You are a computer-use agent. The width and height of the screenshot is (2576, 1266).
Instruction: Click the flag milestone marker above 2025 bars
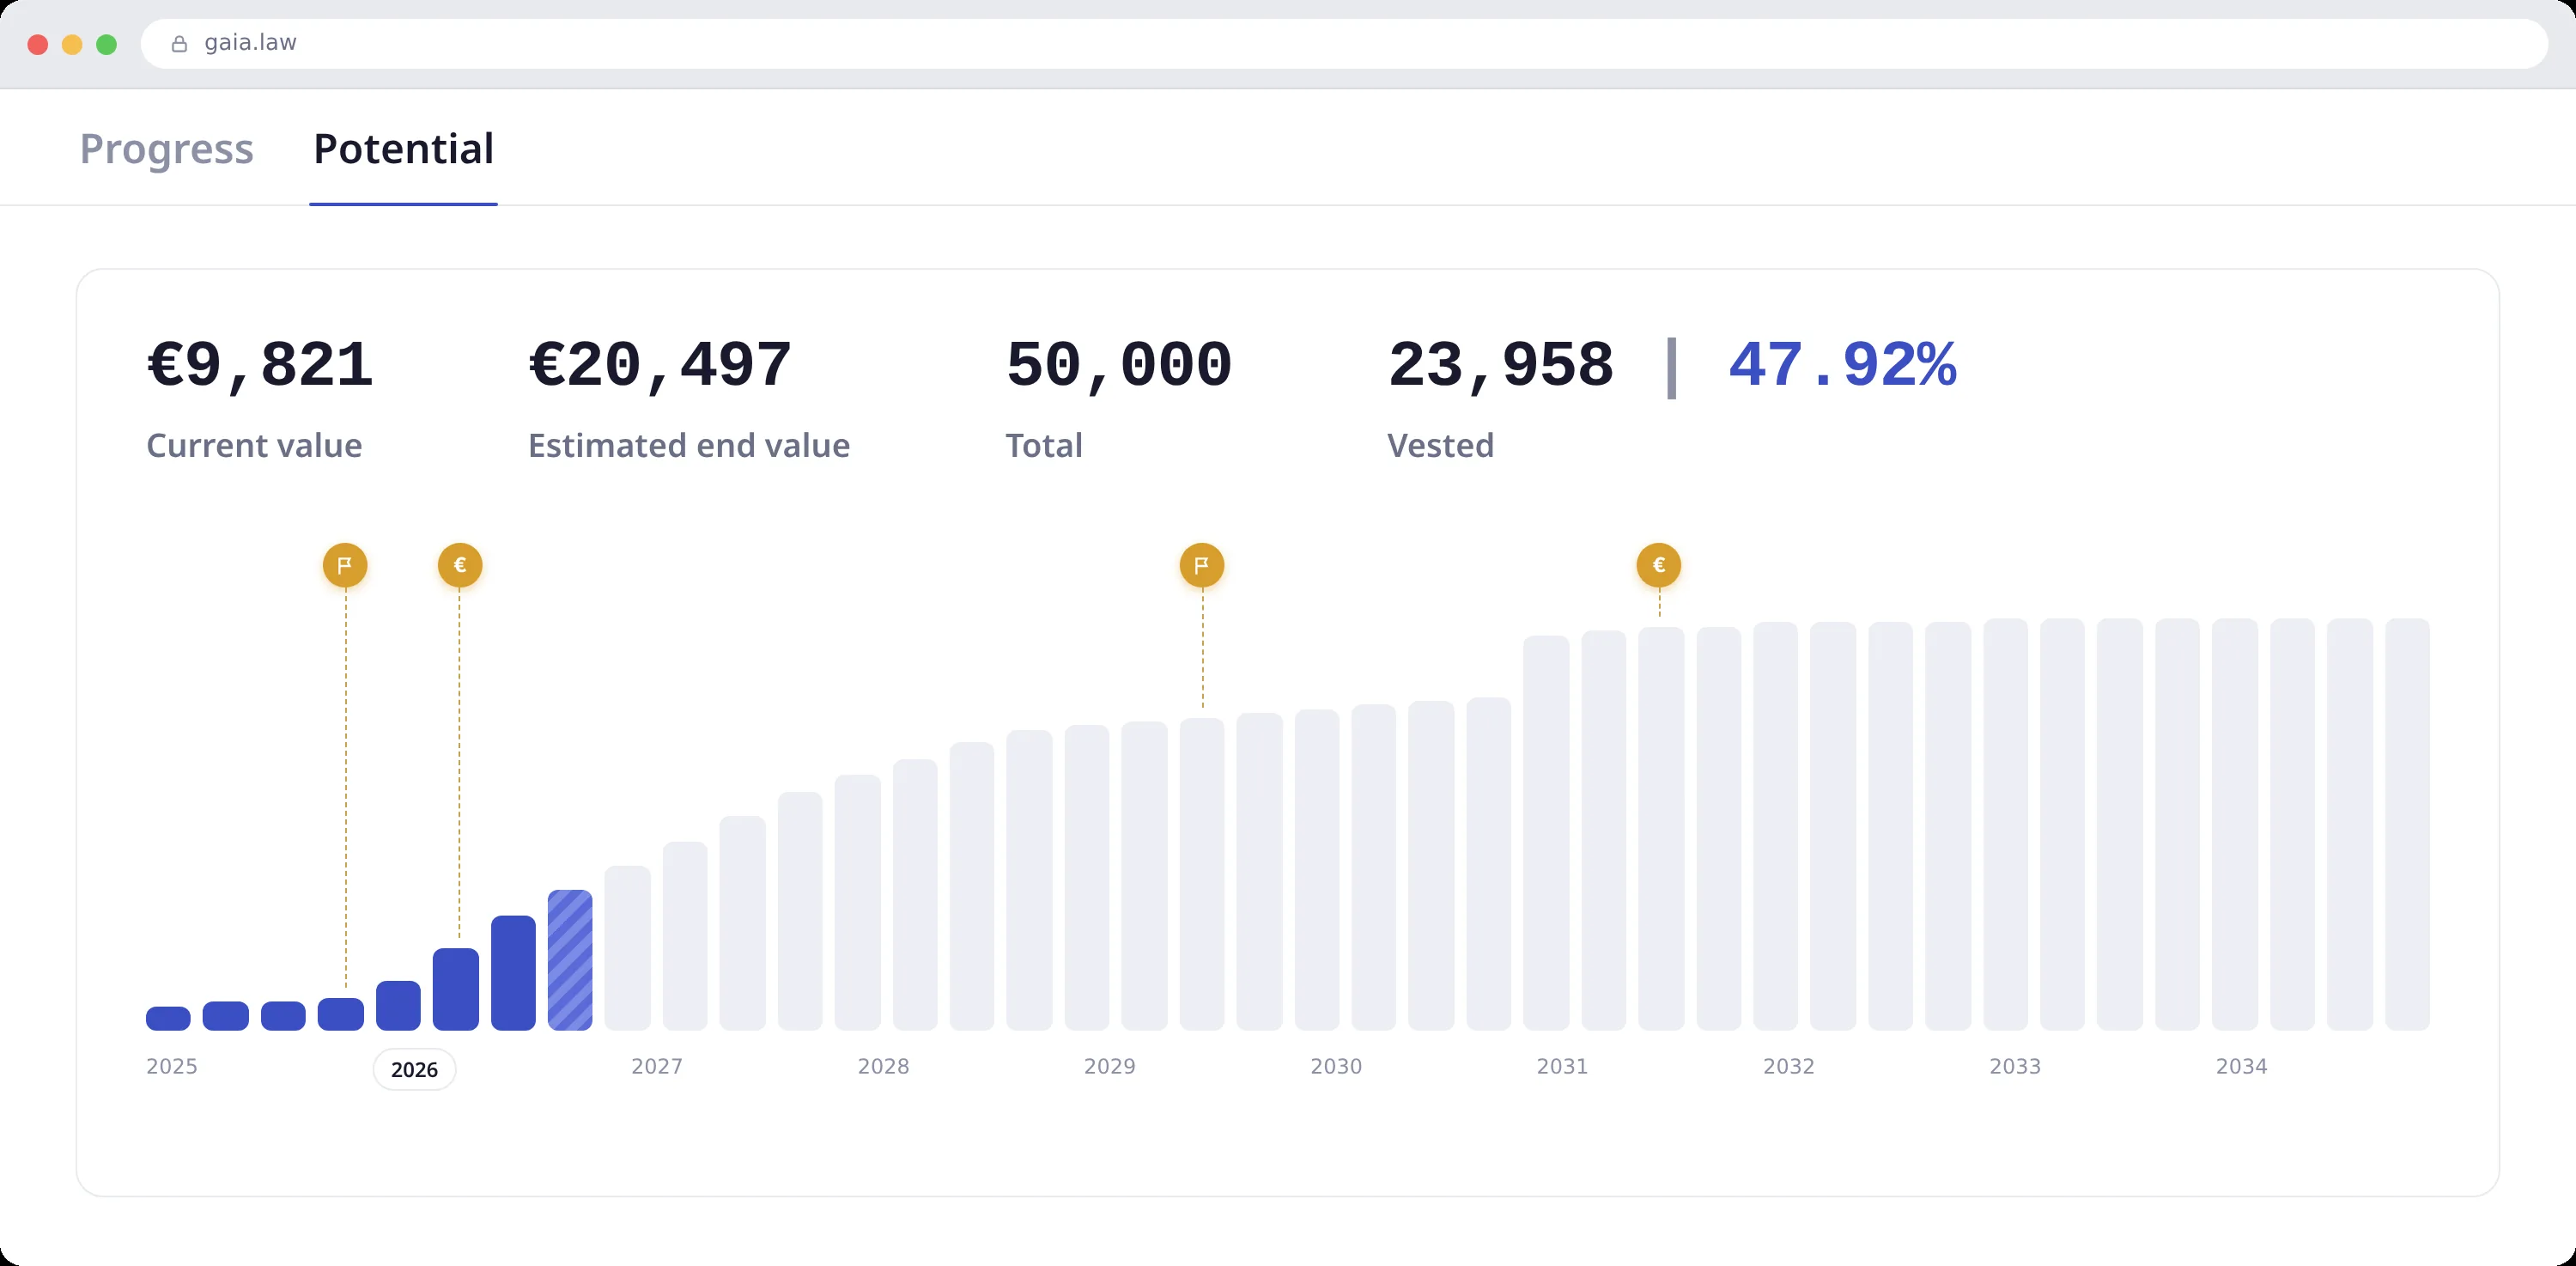point(345,565)
